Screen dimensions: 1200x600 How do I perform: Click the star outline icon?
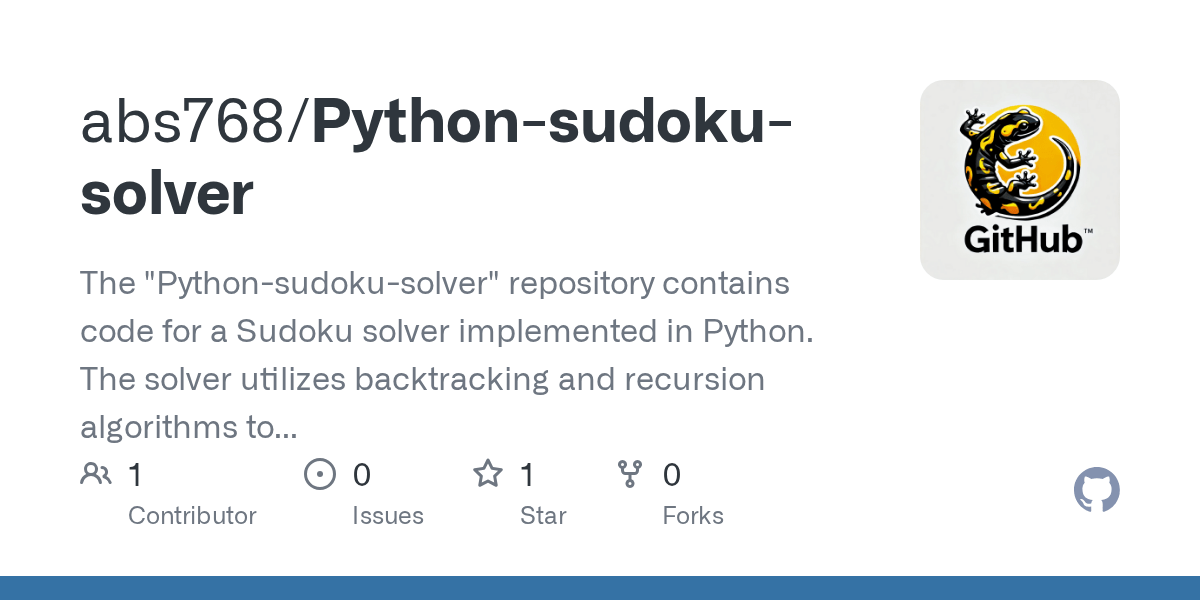click(x=488, y=473)
